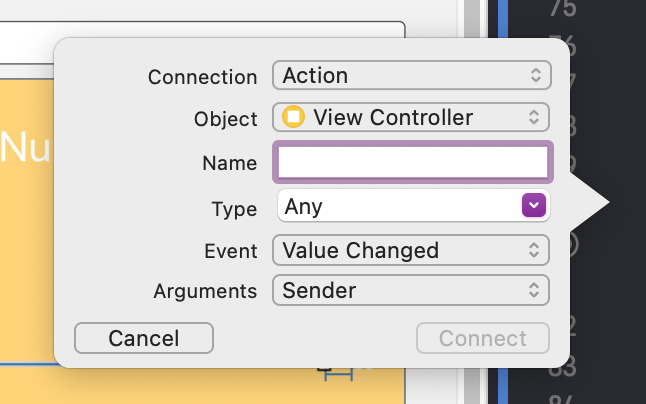Click the "Connection" field label
The width and height of the screenshot is (646, 404).
point(202,76)
